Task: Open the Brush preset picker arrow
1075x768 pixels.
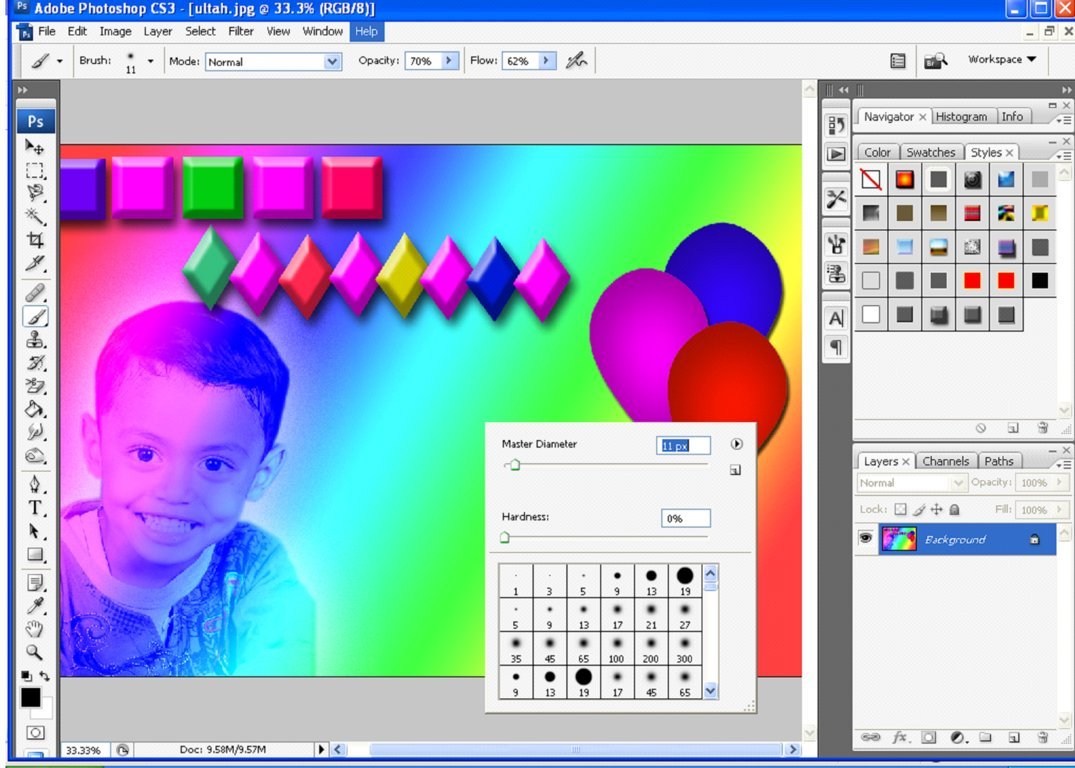Action: pos(151,61)
